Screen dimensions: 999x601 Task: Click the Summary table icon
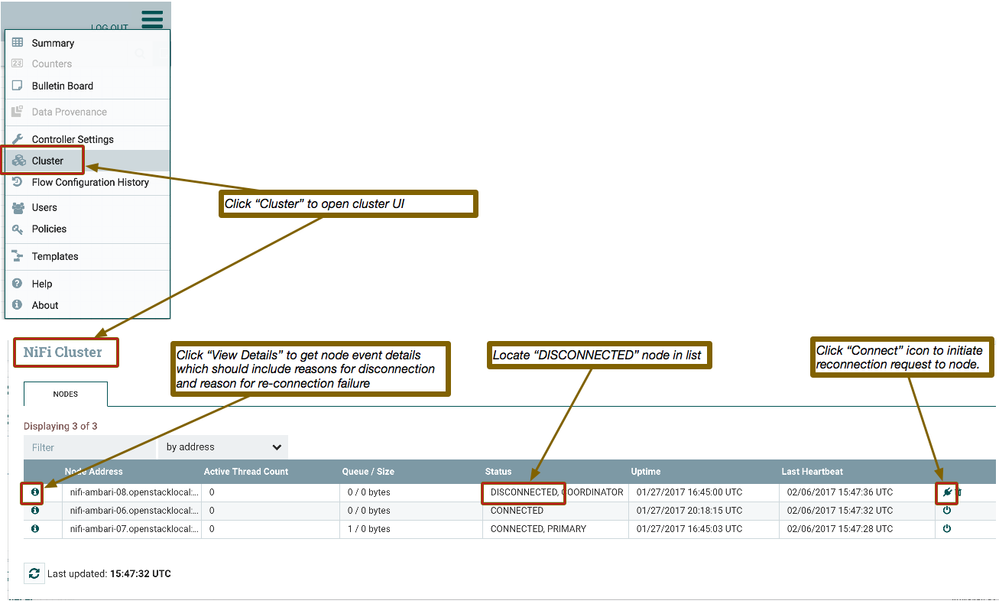tap(17, 42)
